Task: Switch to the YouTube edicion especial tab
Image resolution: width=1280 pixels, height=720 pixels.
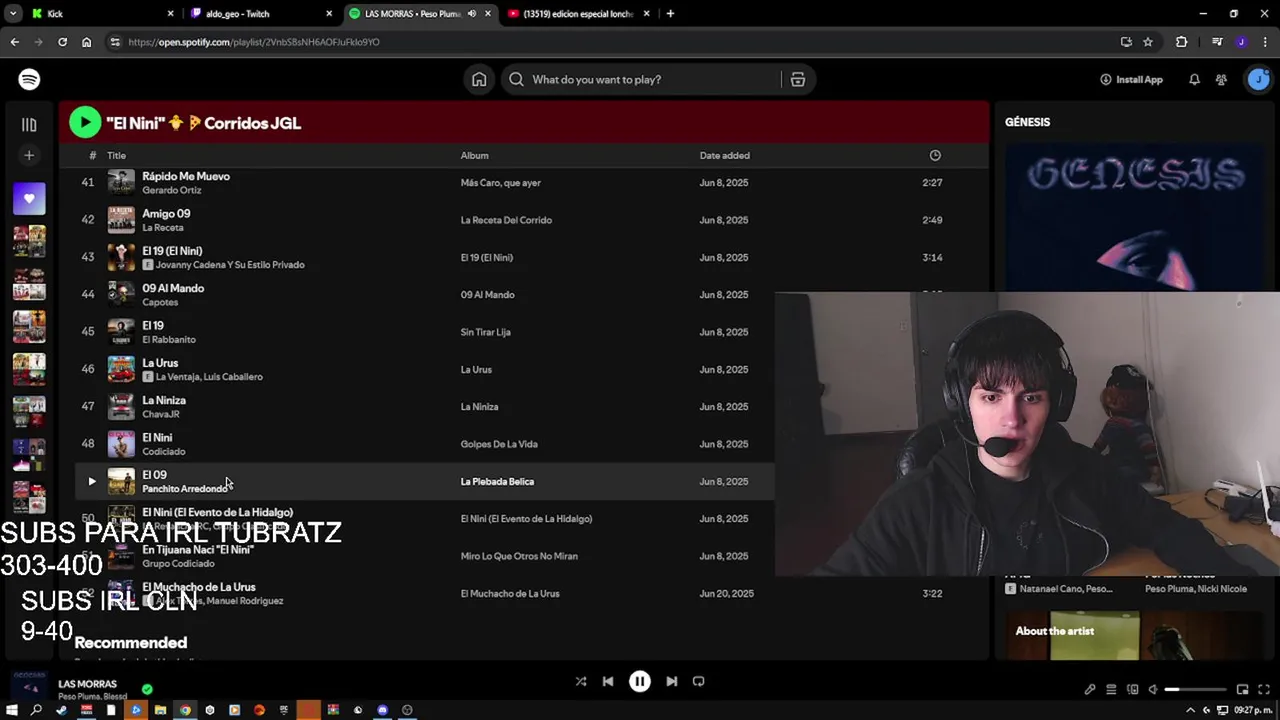Action: coord(578,14)
